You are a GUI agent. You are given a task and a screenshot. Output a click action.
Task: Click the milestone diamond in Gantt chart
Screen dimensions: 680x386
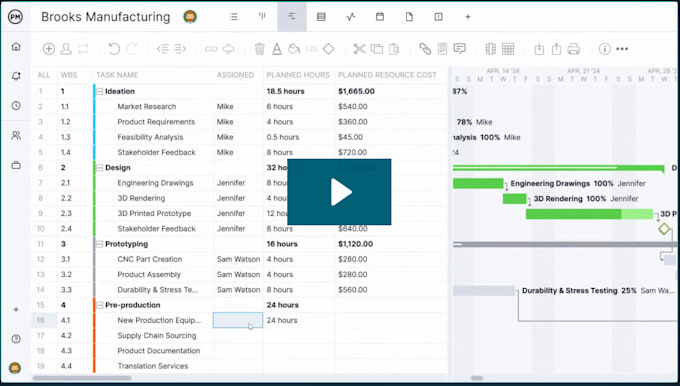tap(664, 229)
